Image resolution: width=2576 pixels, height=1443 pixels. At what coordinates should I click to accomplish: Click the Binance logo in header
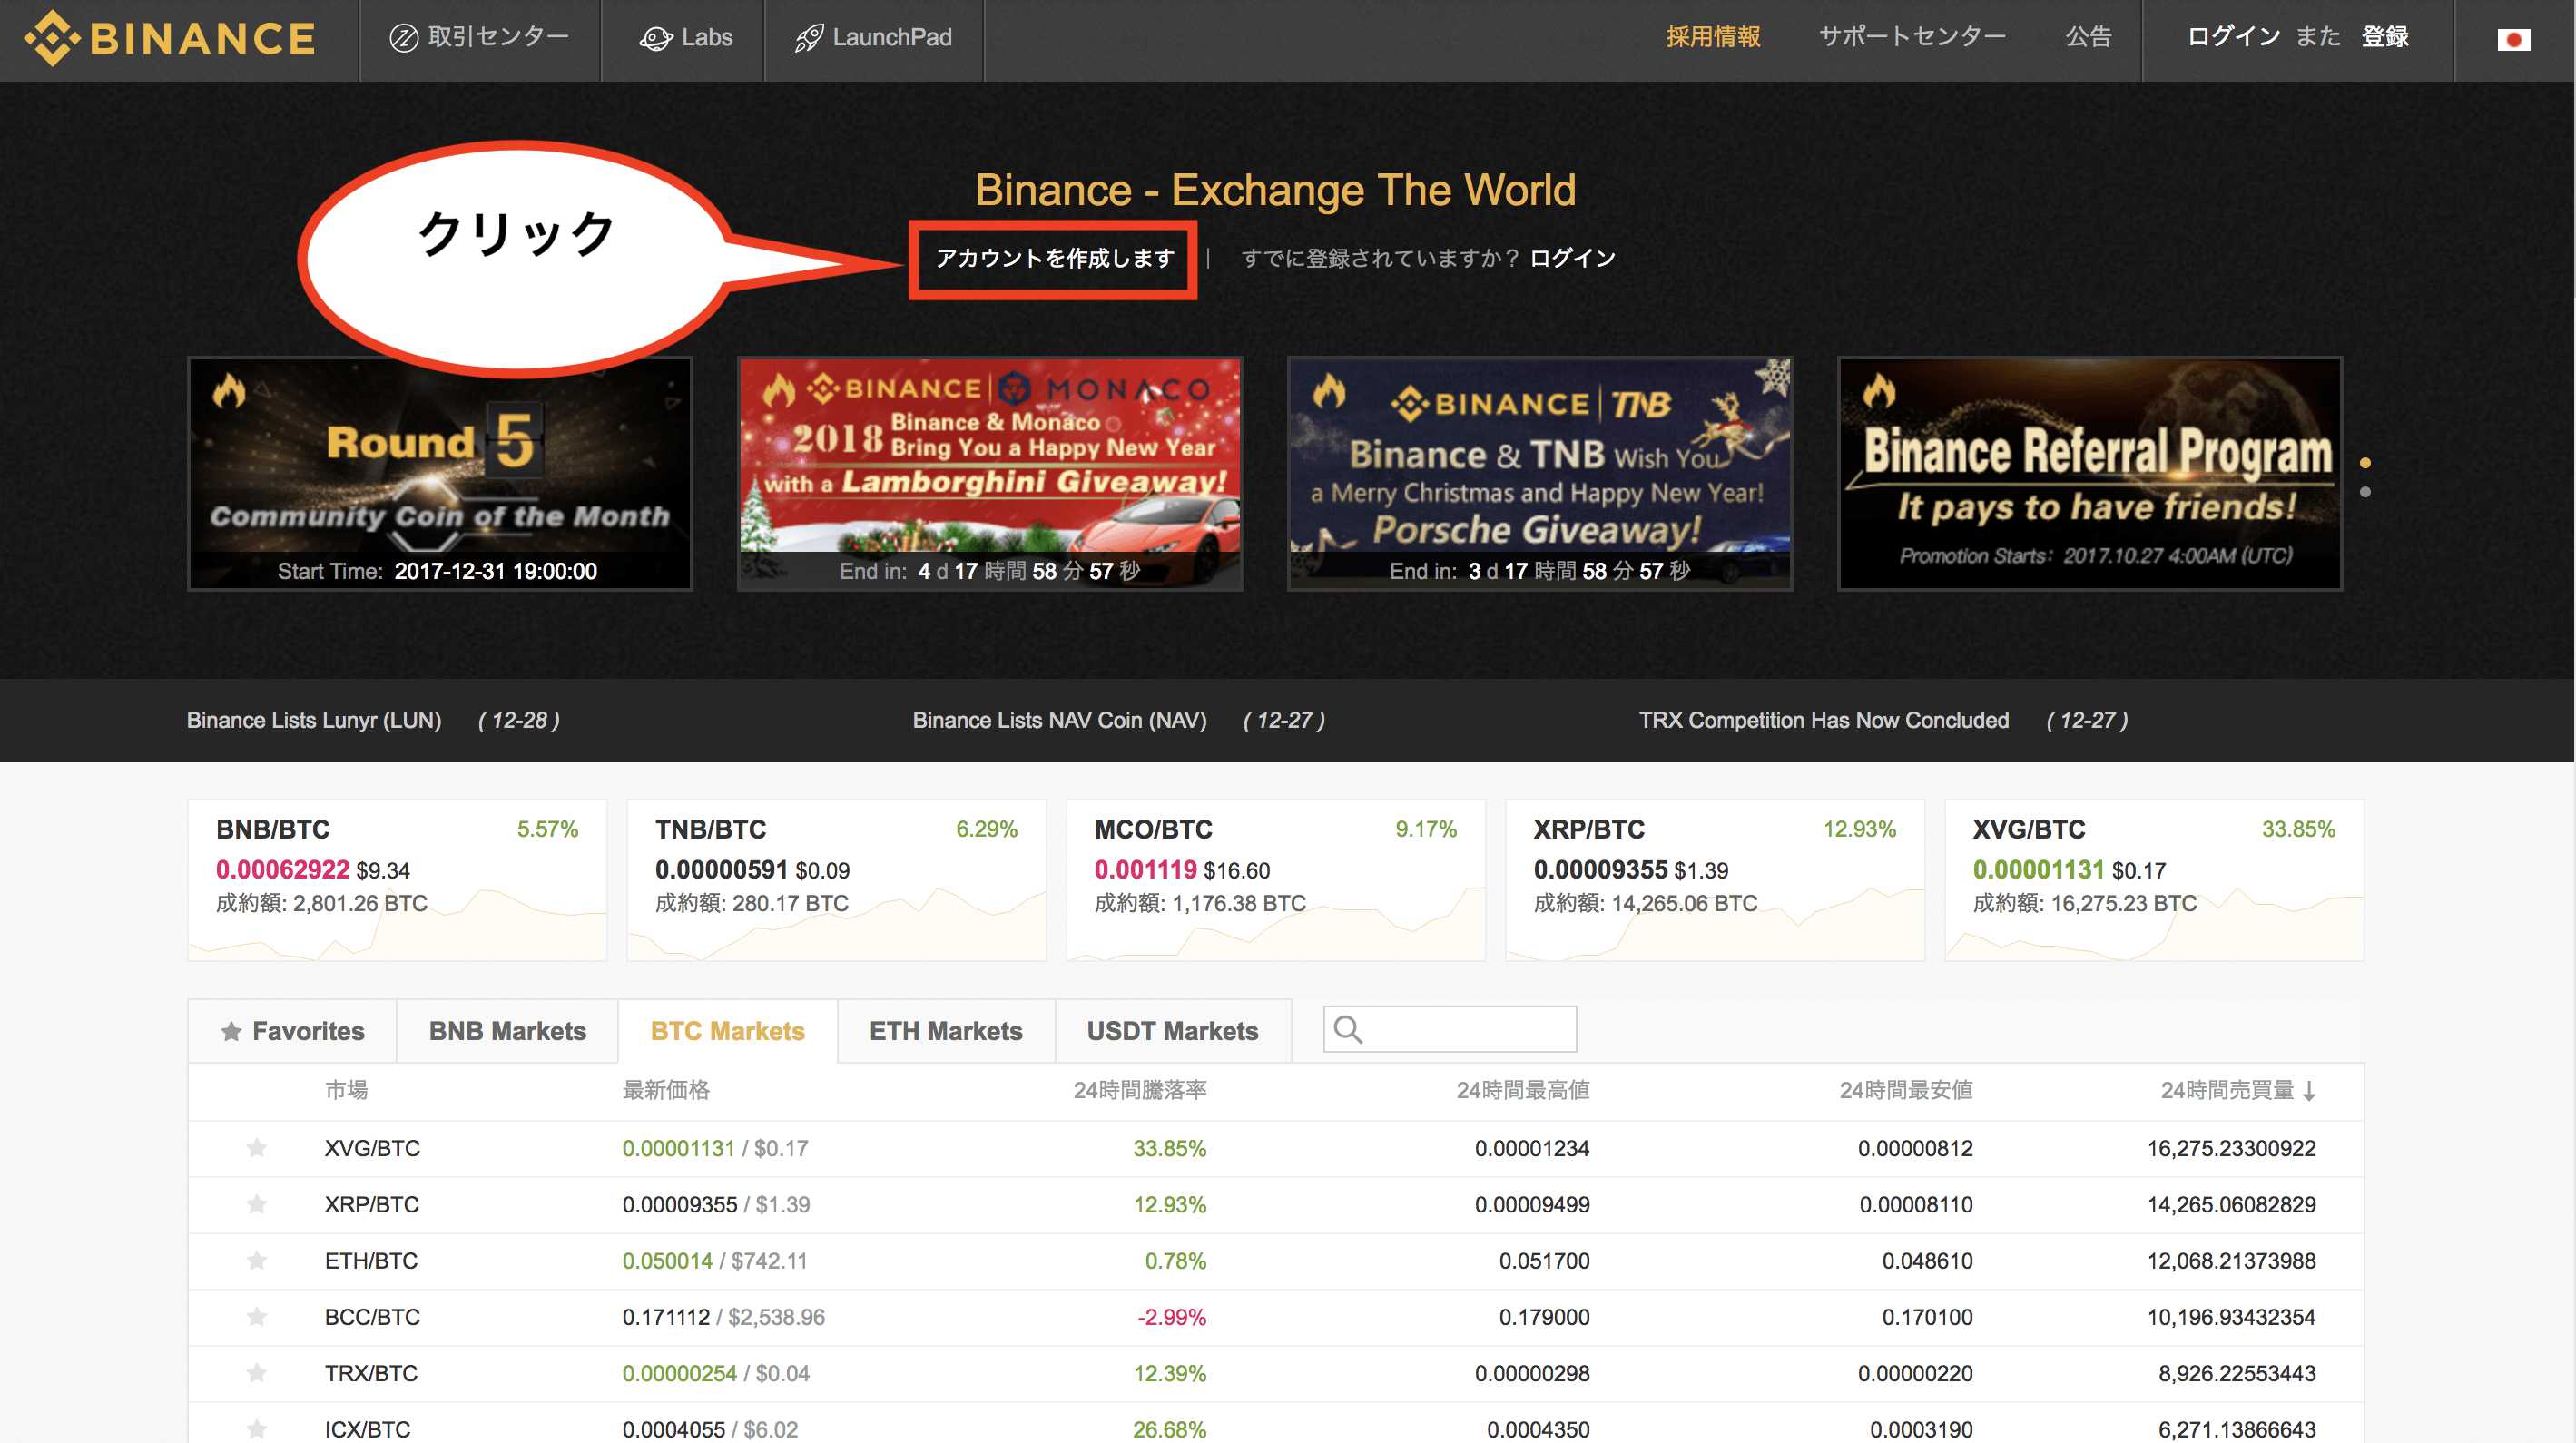[170, 38]
